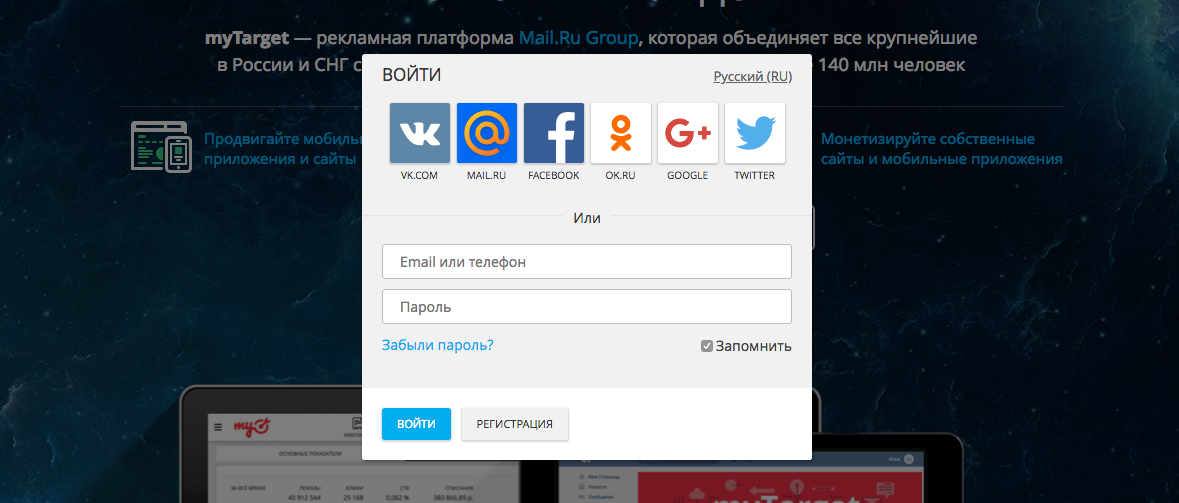
Task: Click the Email или телефон field
Action: (x=586, y=262)
